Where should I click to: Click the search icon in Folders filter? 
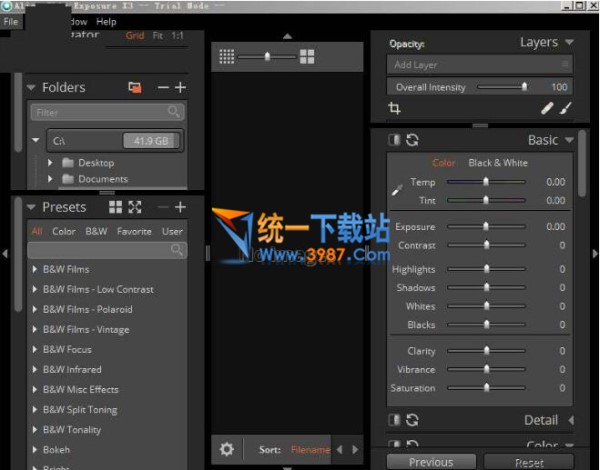click(173, 112)
